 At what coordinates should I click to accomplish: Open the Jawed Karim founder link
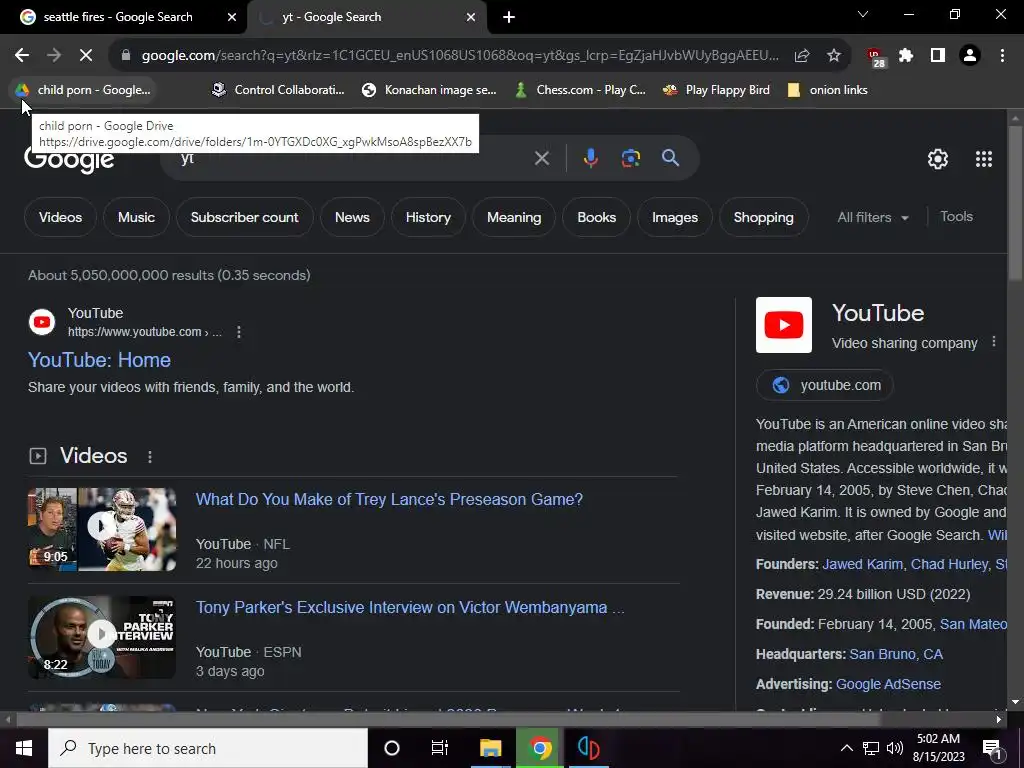click(862, 564)
